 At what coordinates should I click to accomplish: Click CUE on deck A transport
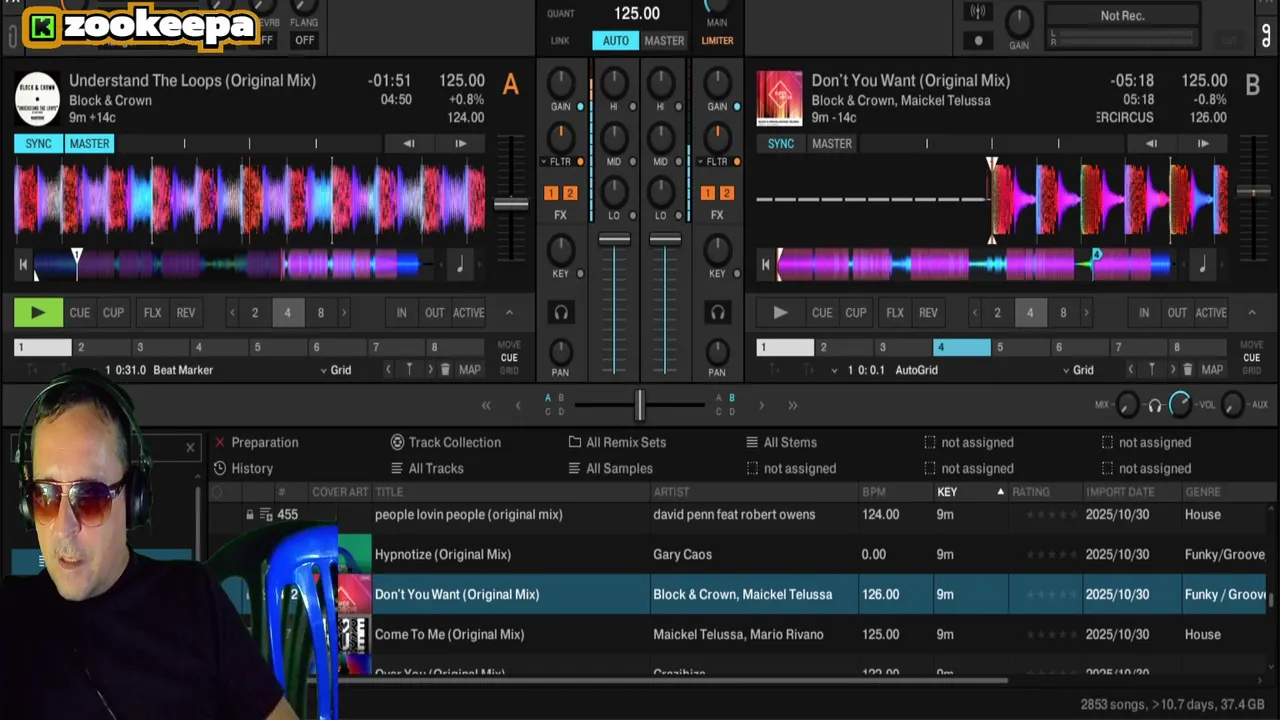point(80,313)
